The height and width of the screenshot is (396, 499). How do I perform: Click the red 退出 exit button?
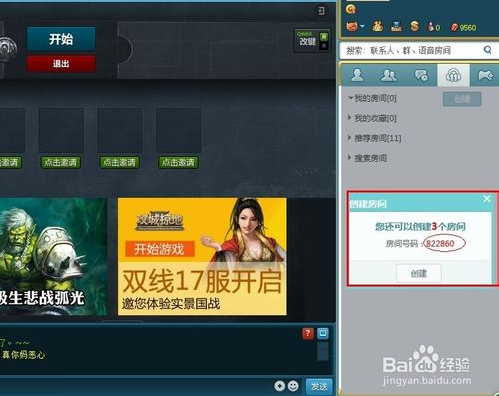[61, 63]
